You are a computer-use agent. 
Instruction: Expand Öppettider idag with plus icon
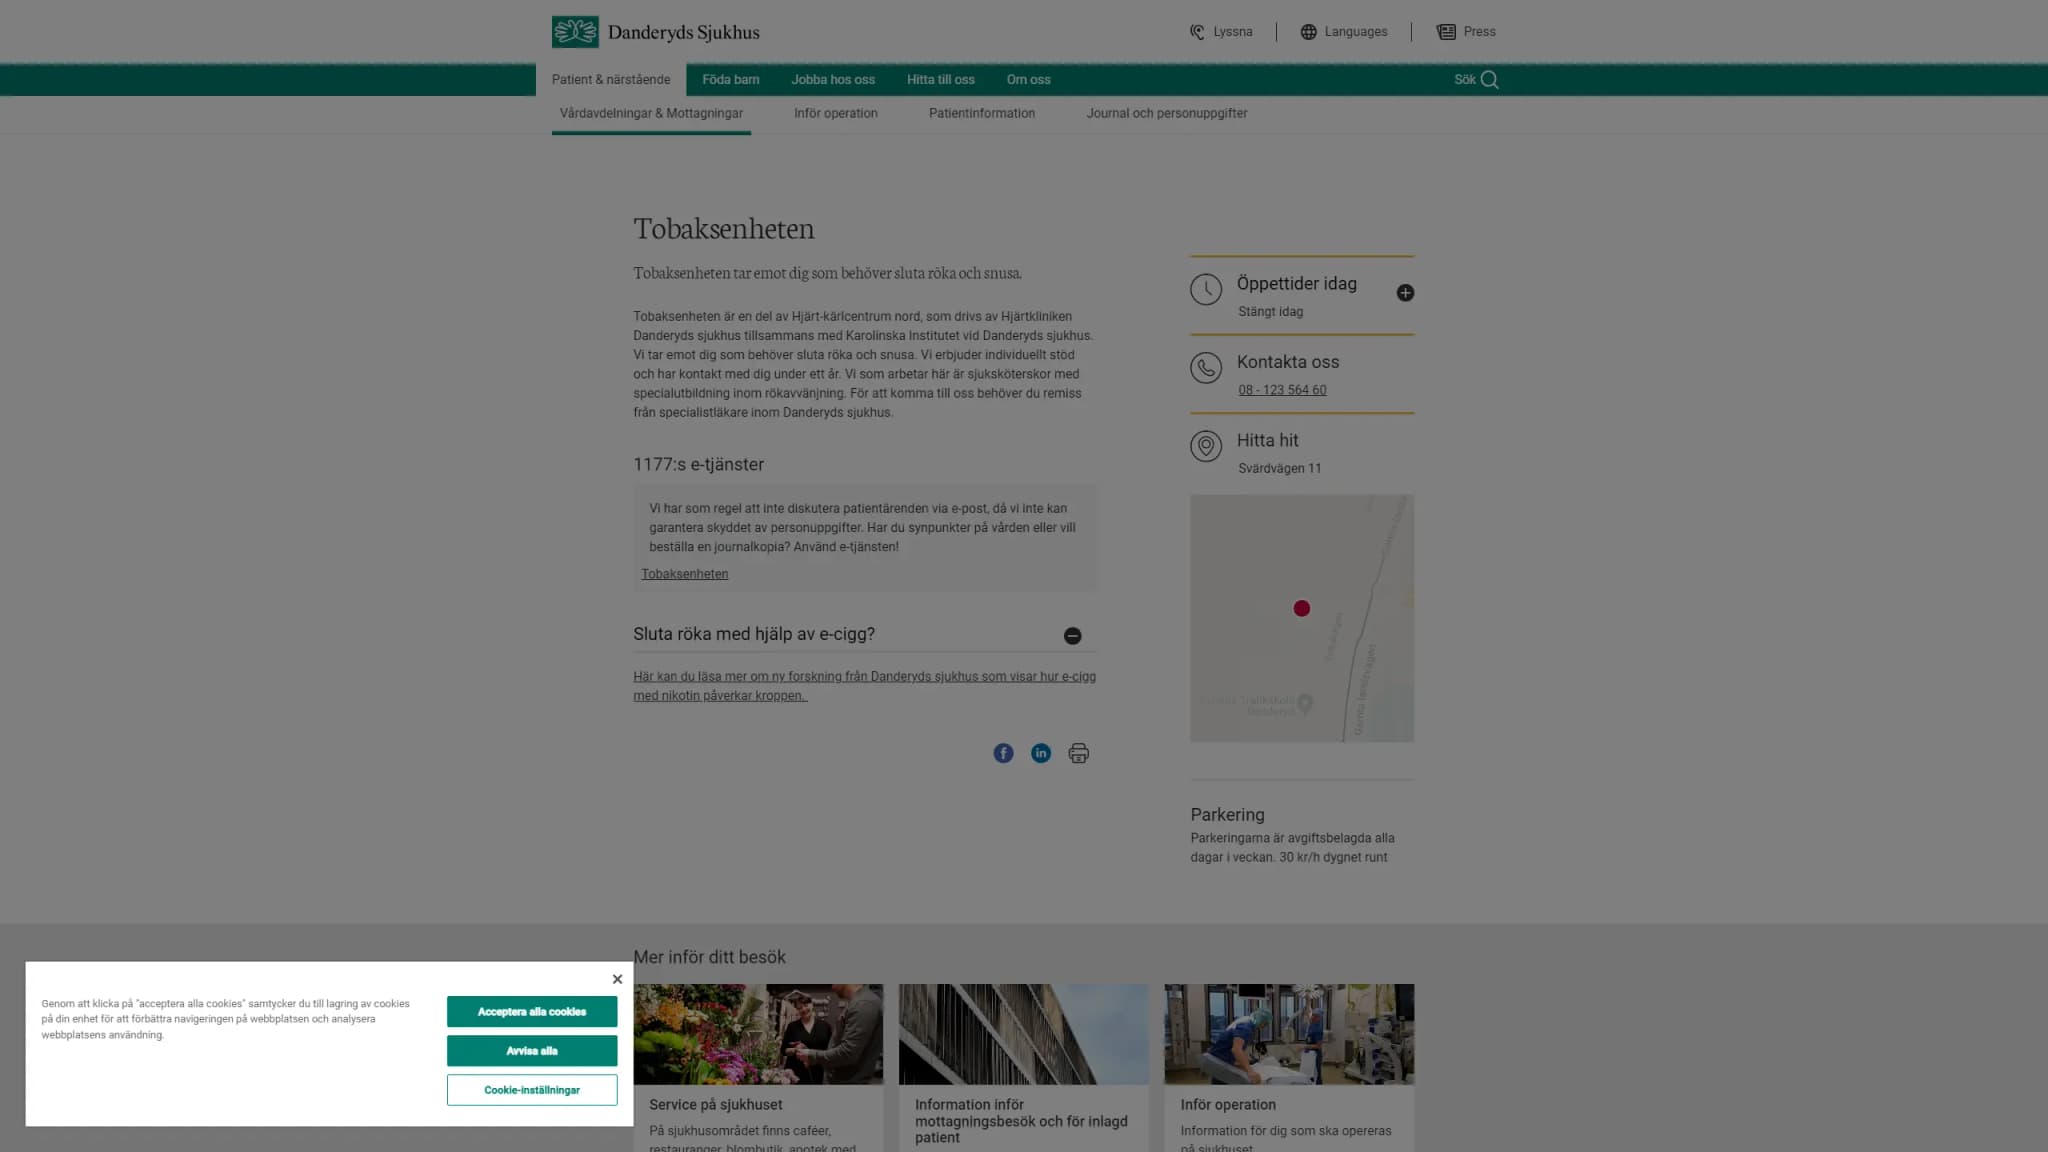coord(1405,293)
